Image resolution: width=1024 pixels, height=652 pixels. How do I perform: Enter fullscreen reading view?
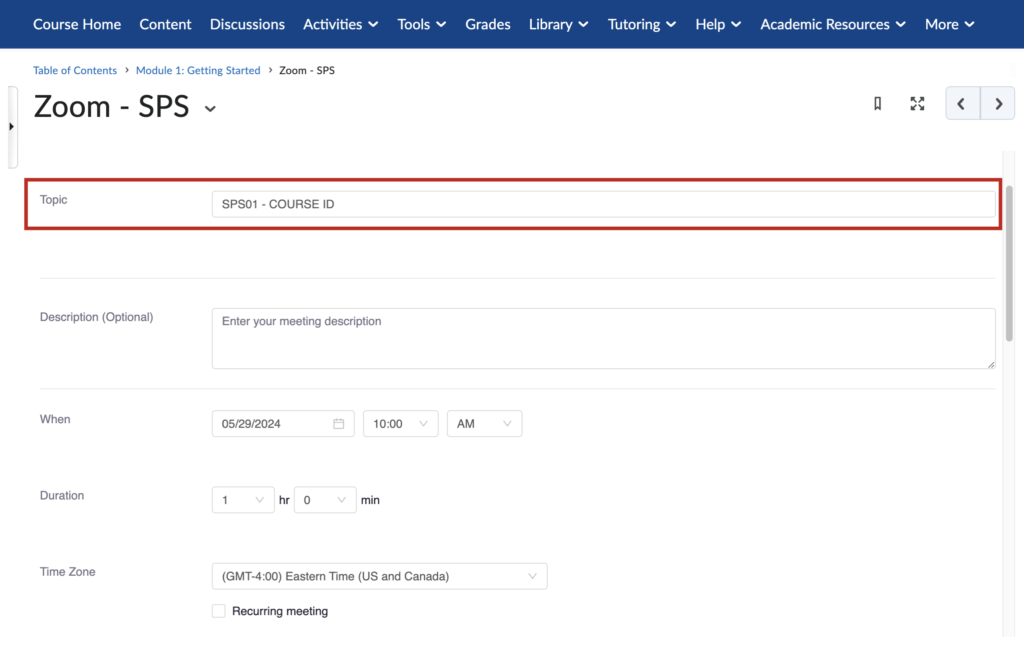click(917, 103)
